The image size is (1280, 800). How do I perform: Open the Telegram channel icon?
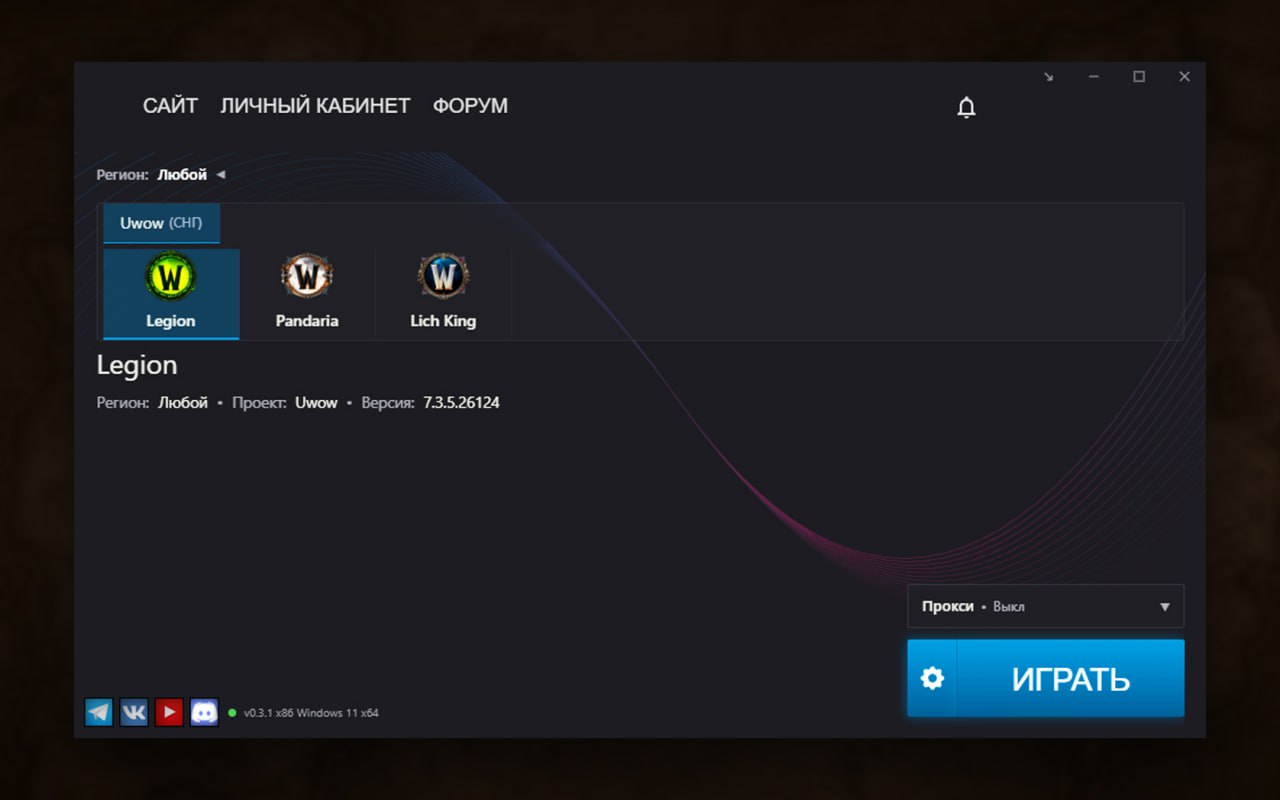click(x=99, y=712)
